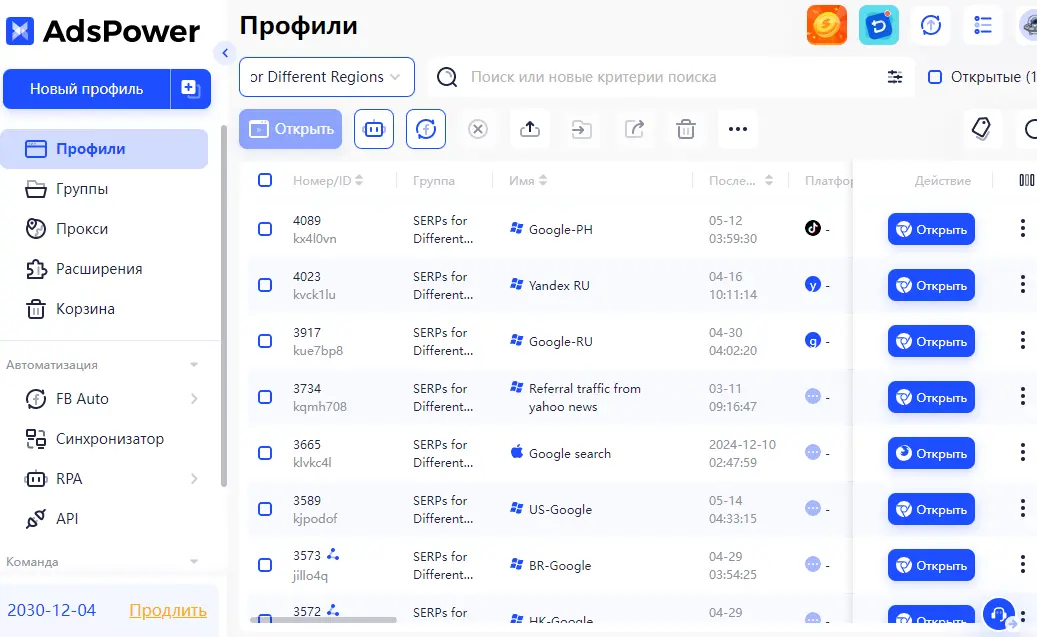This screenshot has width=1037, height=637.
Task: Collapse the Автоматизация section arrow
Action: (194, 364)
